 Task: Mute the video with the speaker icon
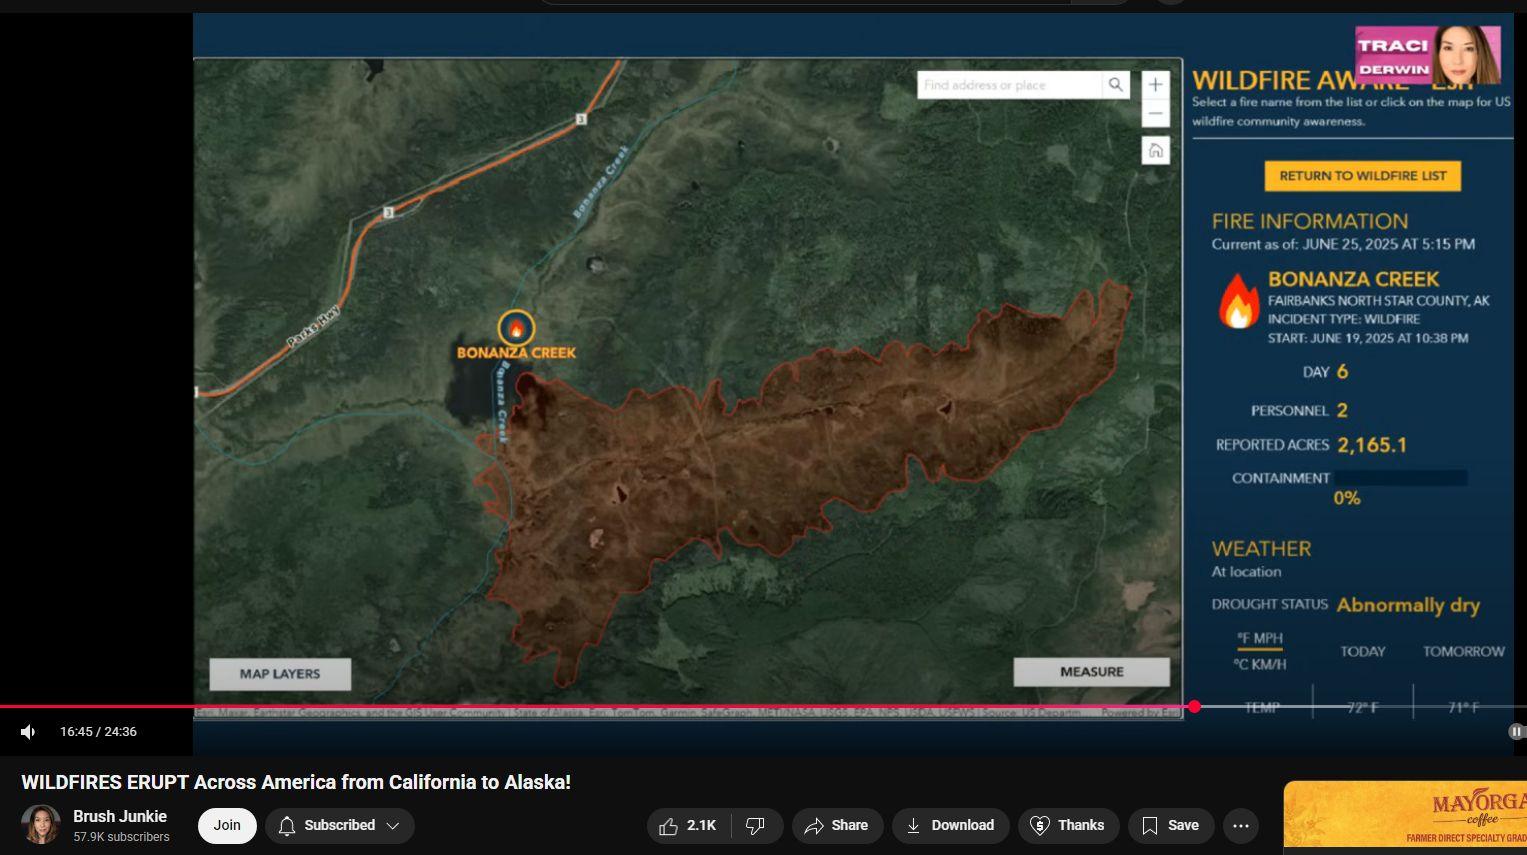pos(28,732)
